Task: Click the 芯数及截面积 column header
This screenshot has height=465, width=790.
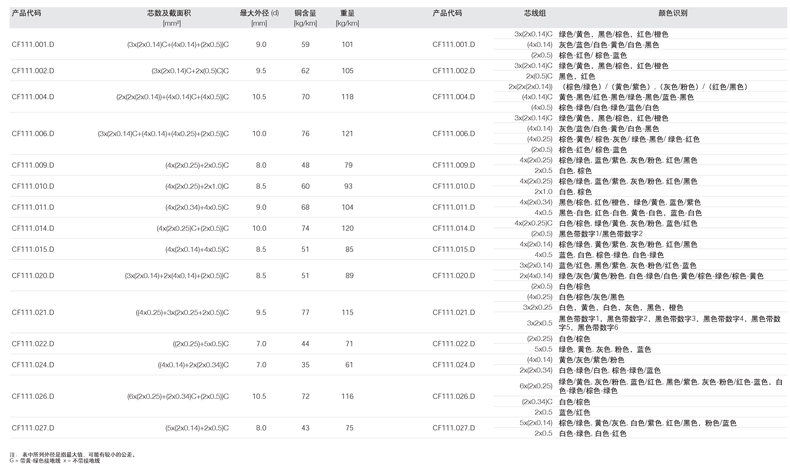Action: (176, 15)
